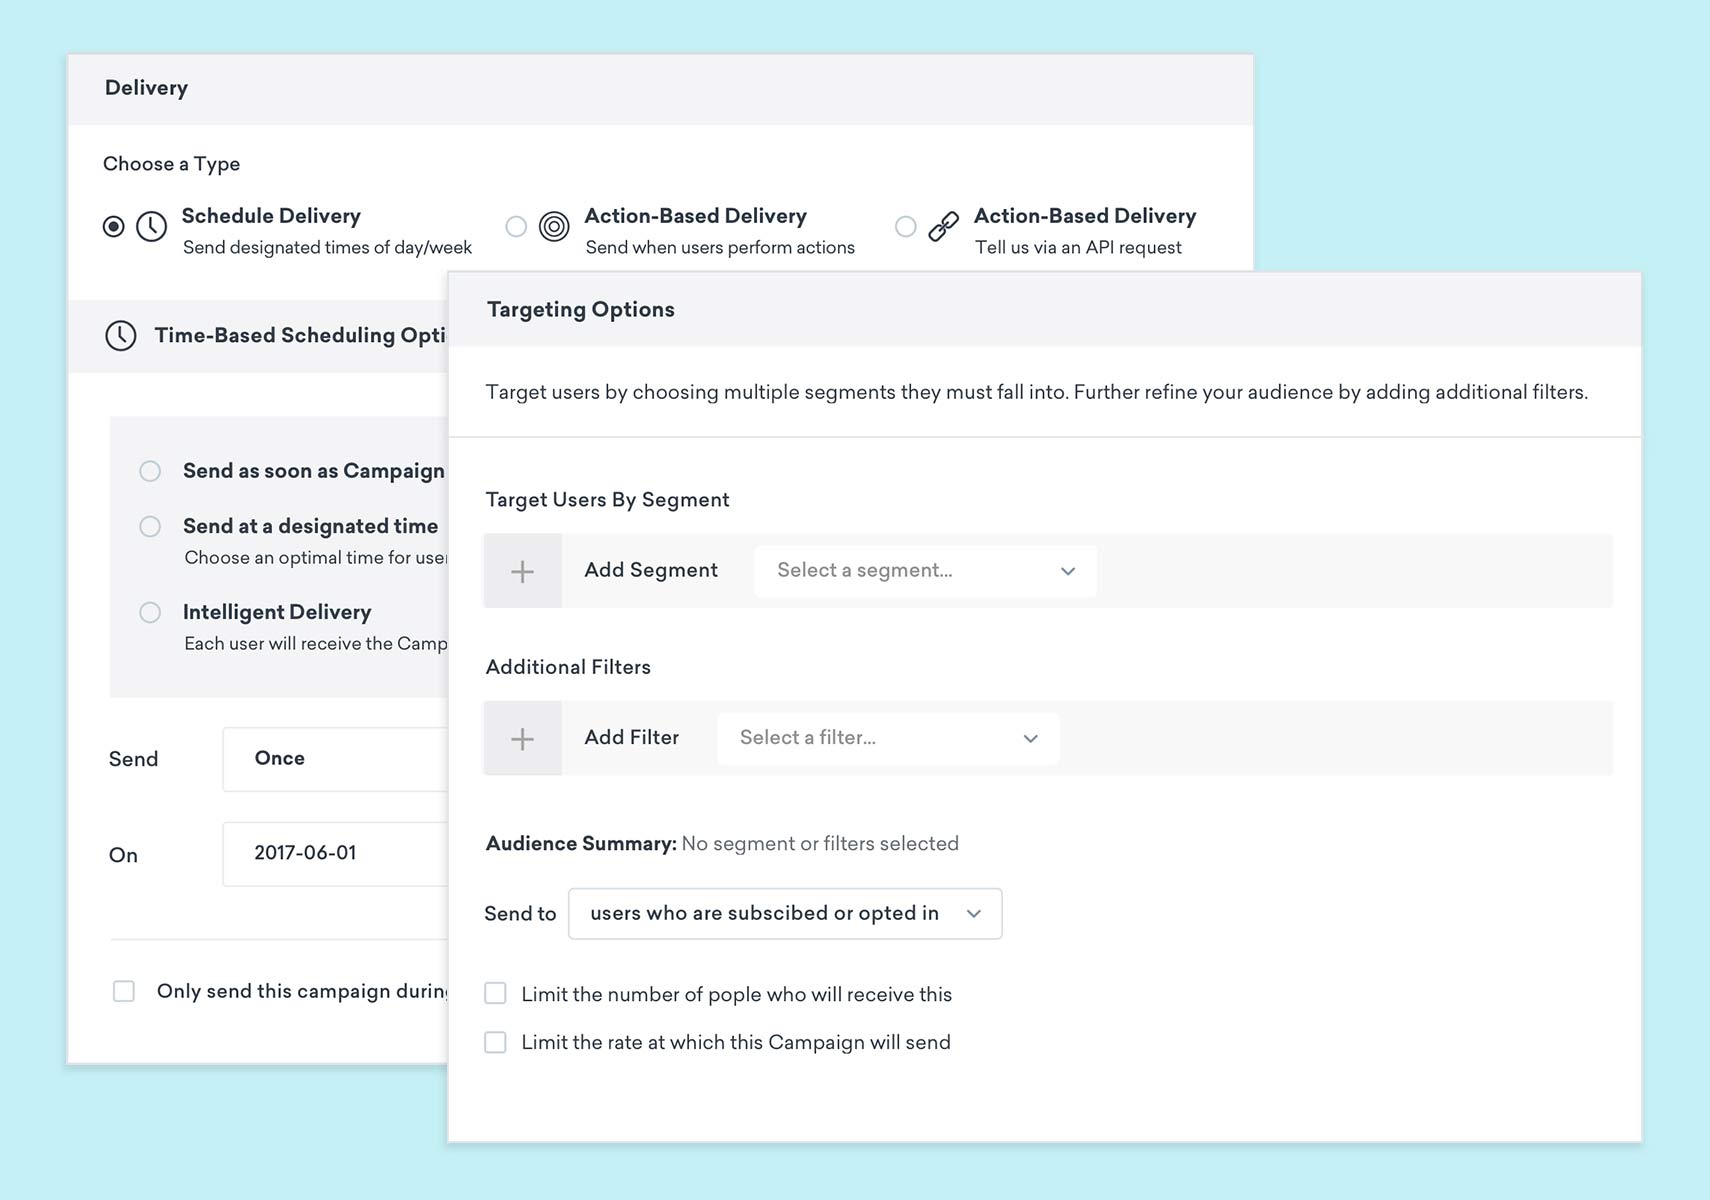This screenshot has width=1710, height=1200.
Task: Open the Send to subscription dropdown
Action: (784, 914)
